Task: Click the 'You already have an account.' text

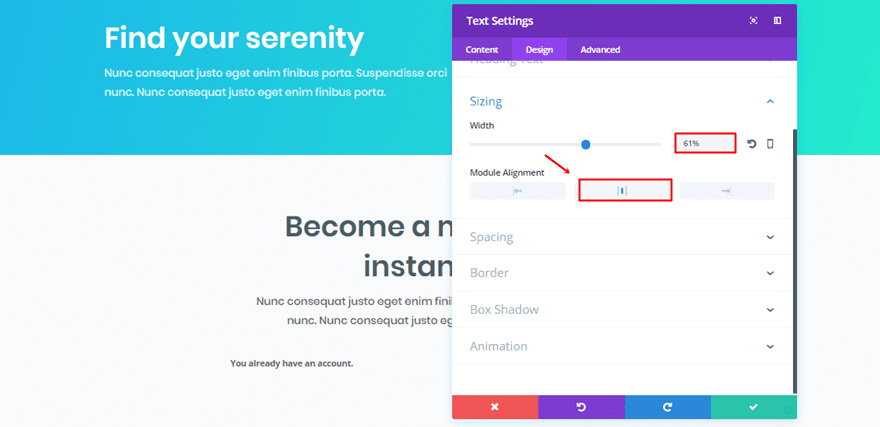Action: coord(291,363)
